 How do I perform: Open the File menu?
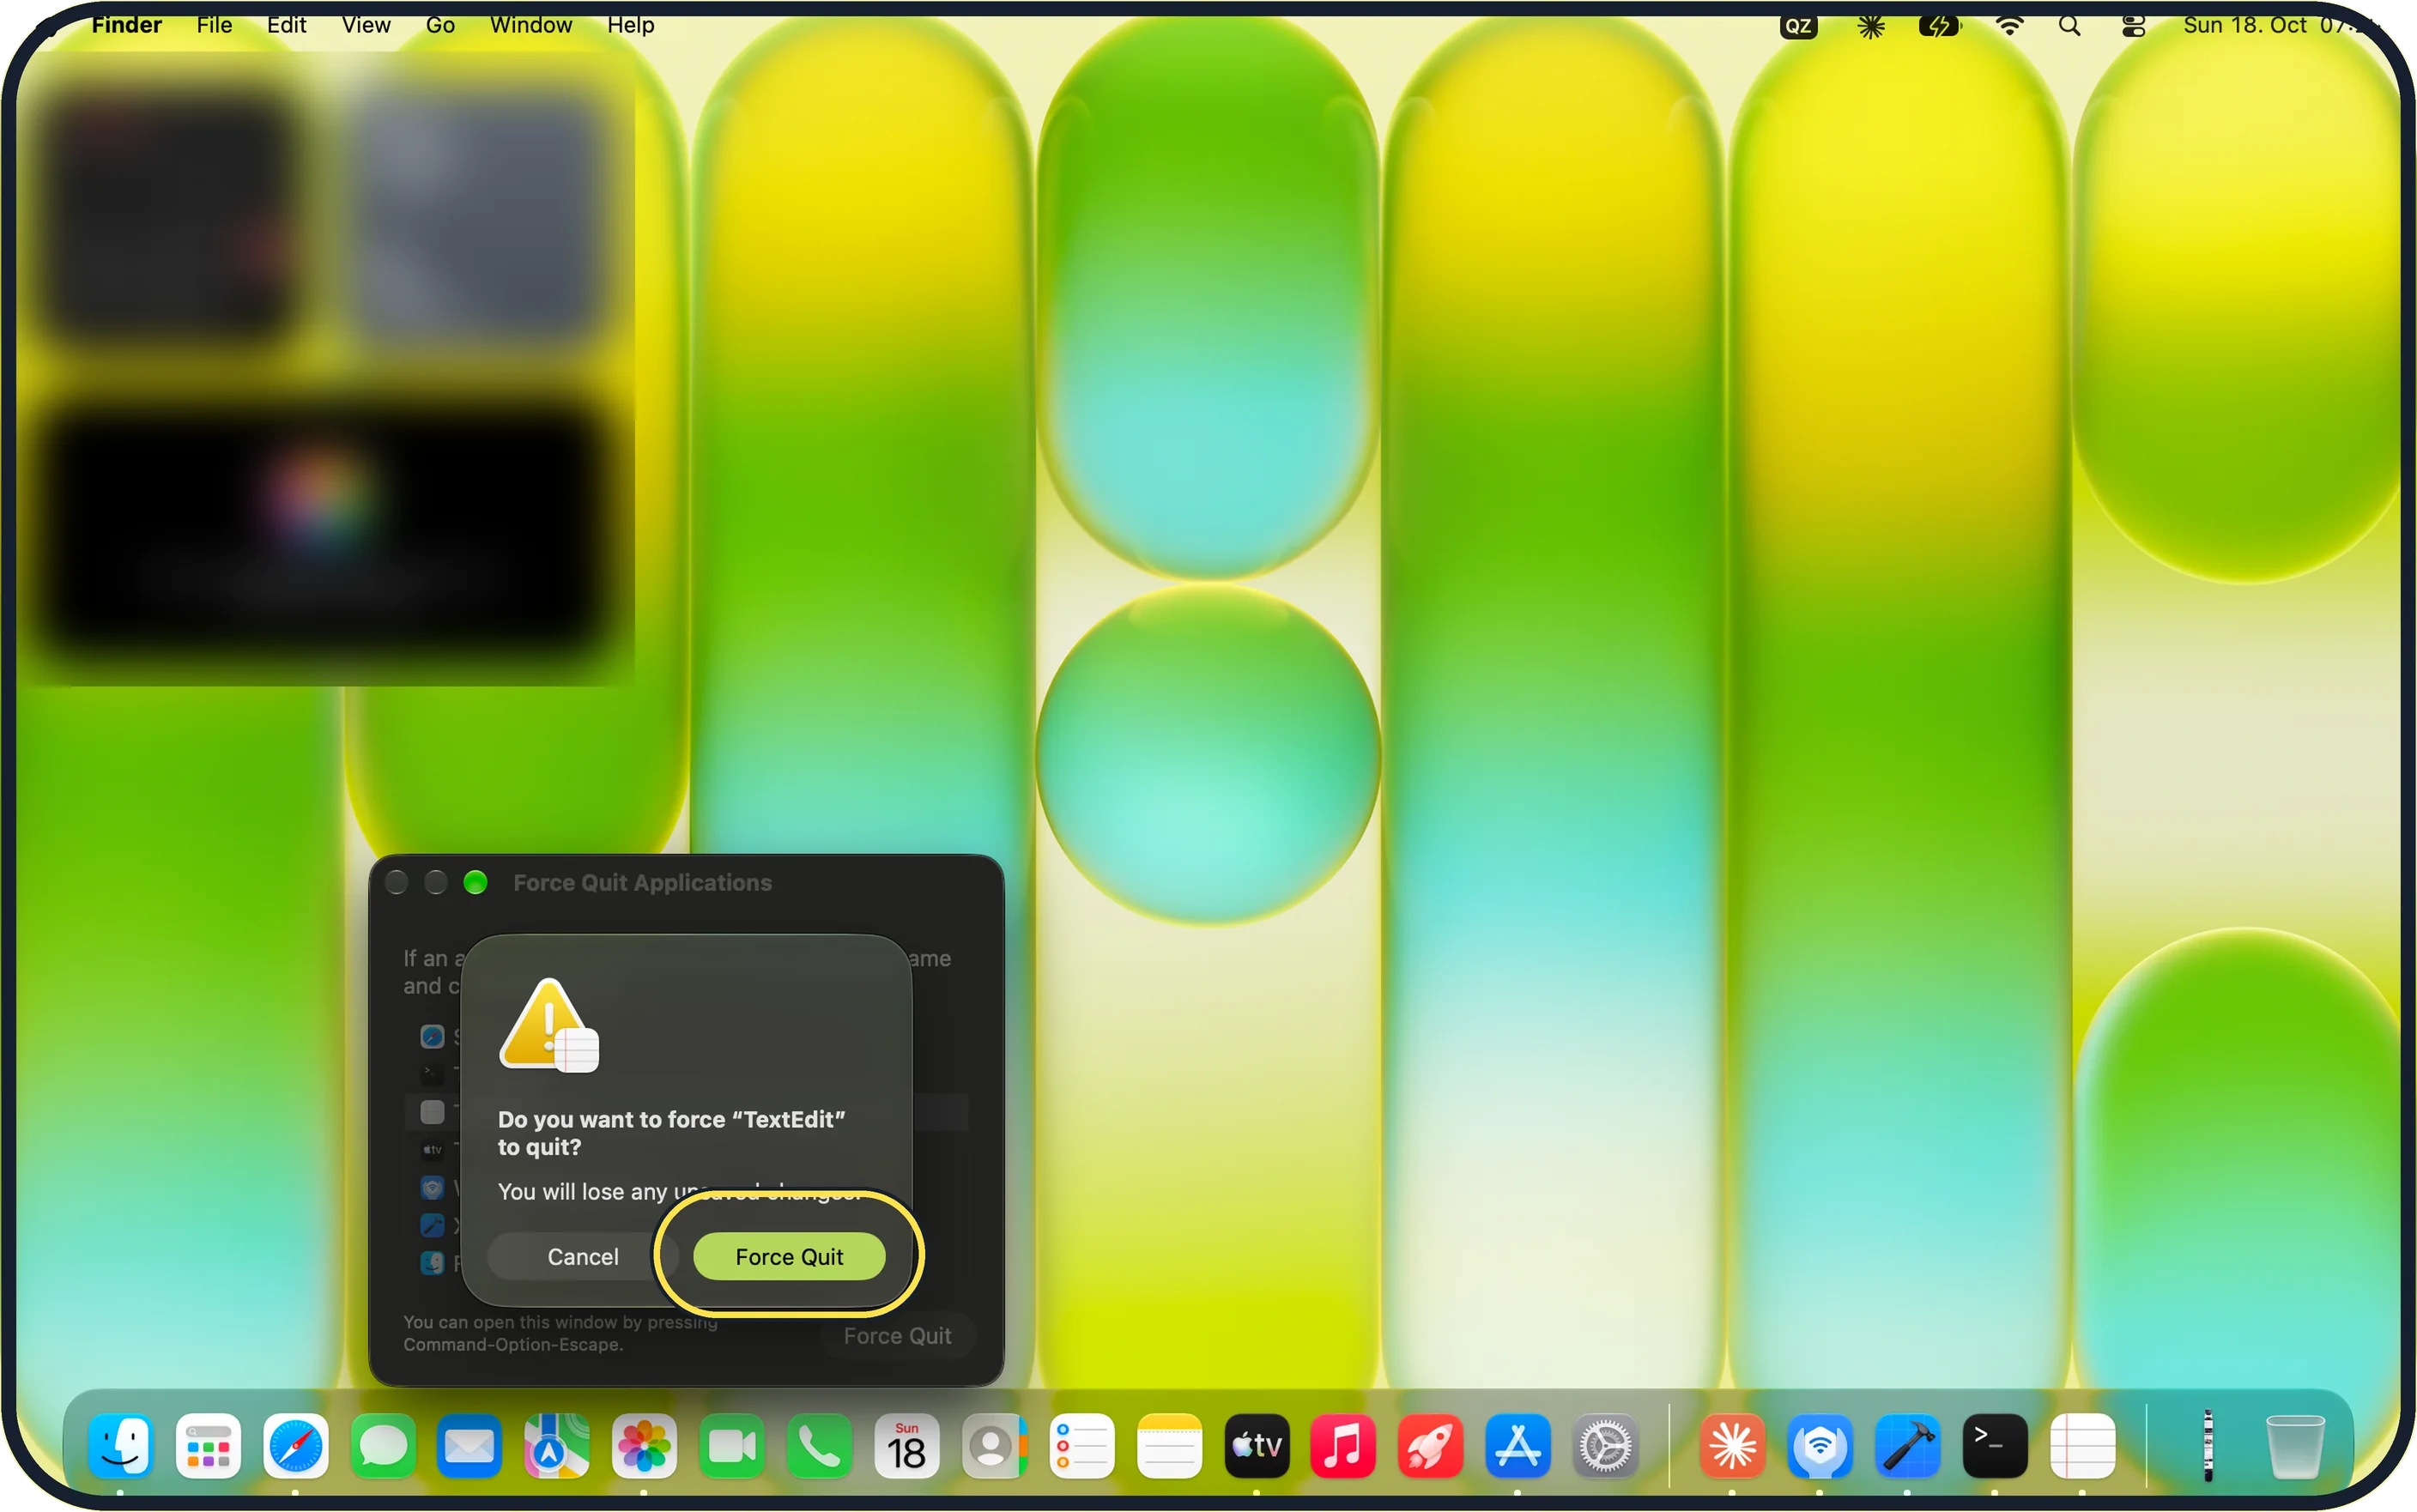(x=214, y=25)
